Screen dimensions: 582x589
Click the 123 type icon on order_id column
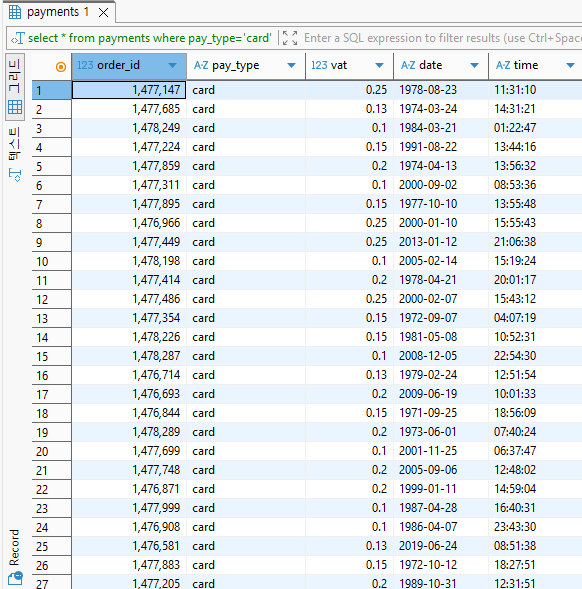tap(85, 65)
